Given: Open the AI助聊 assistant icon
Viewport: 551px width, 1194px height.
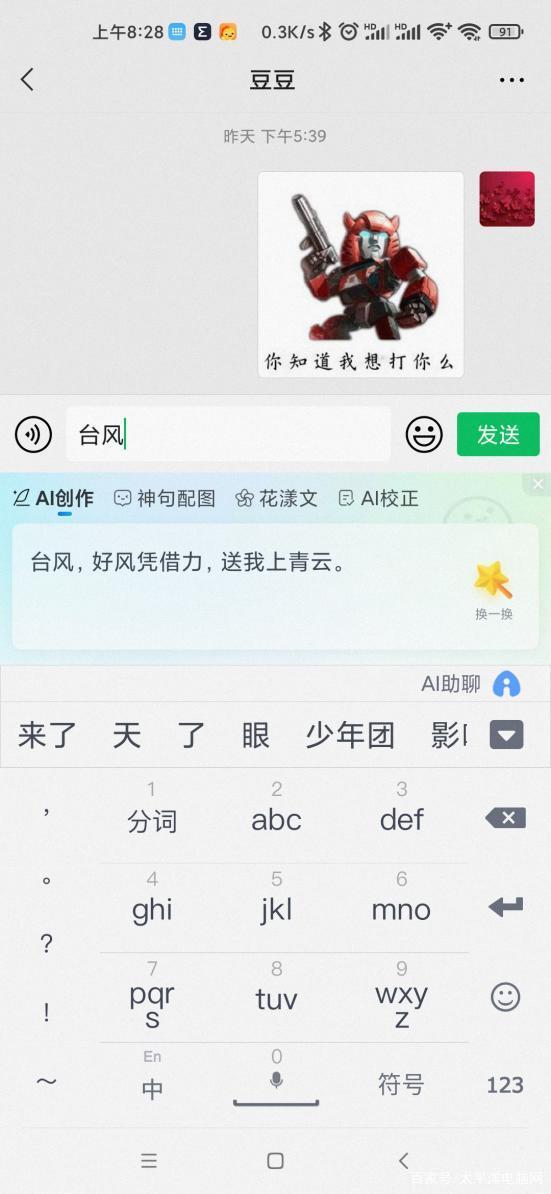Looking at the screenshot, I should [x=506, y=684].
